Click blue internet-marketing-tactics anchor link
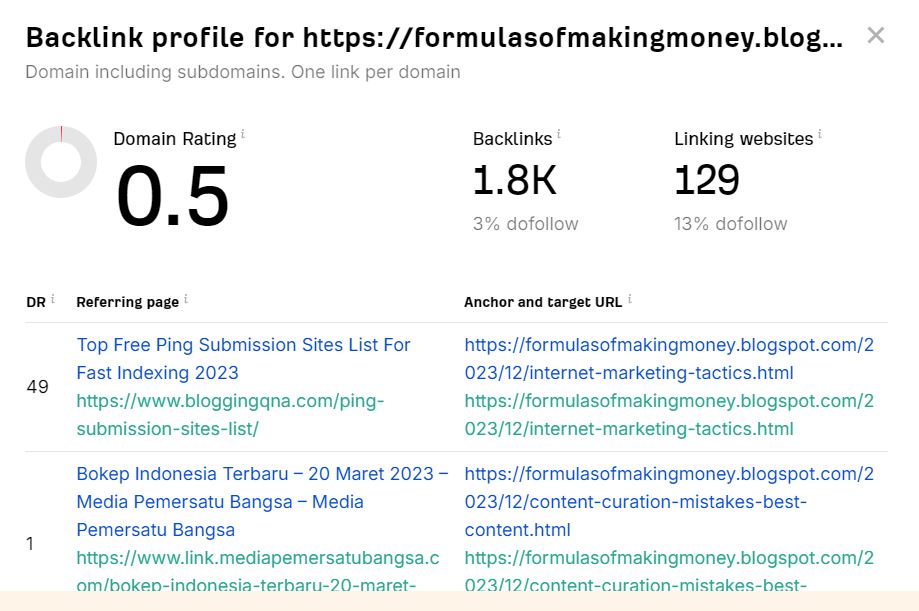This screenshot has width=919, height=611. pyautogui.click(x=668, y=358)
